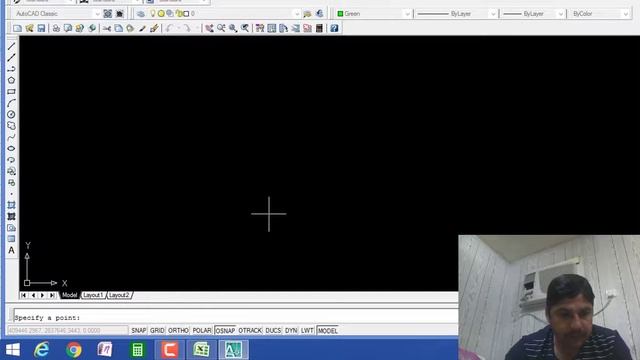Click the green color swatch in color control
The height and width of the screenshot is (360, 640).
[x=340, y=14]
